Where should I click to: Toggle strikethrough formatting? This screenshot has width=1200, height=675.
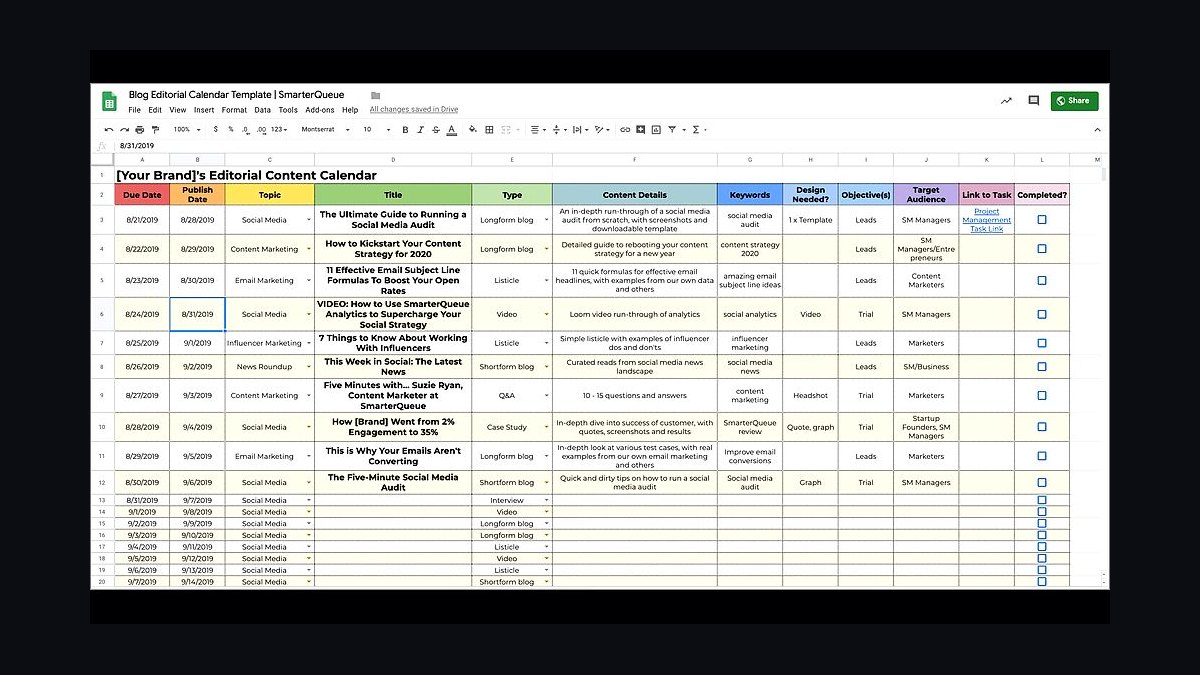(x=435, y=129)
